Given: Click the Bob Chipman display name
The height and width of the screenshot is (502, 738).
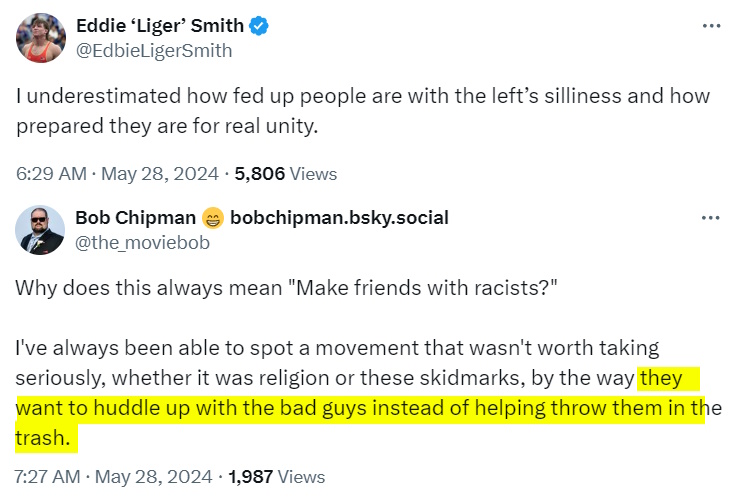Looking at the screenshot, I should click(x=134, y=218).
